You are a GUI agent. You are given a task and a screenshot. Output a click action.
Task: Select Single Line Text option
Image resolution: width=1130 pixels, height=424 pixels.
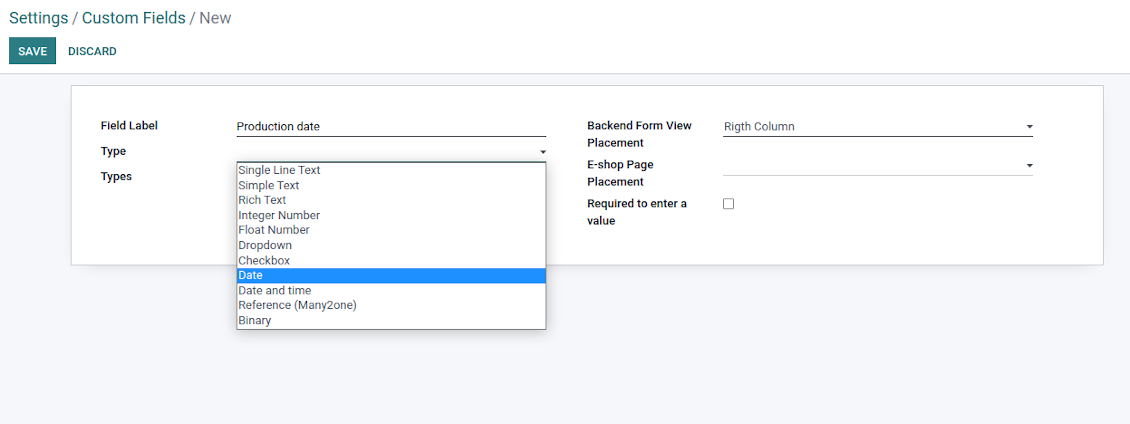click(x=279, y=170)
